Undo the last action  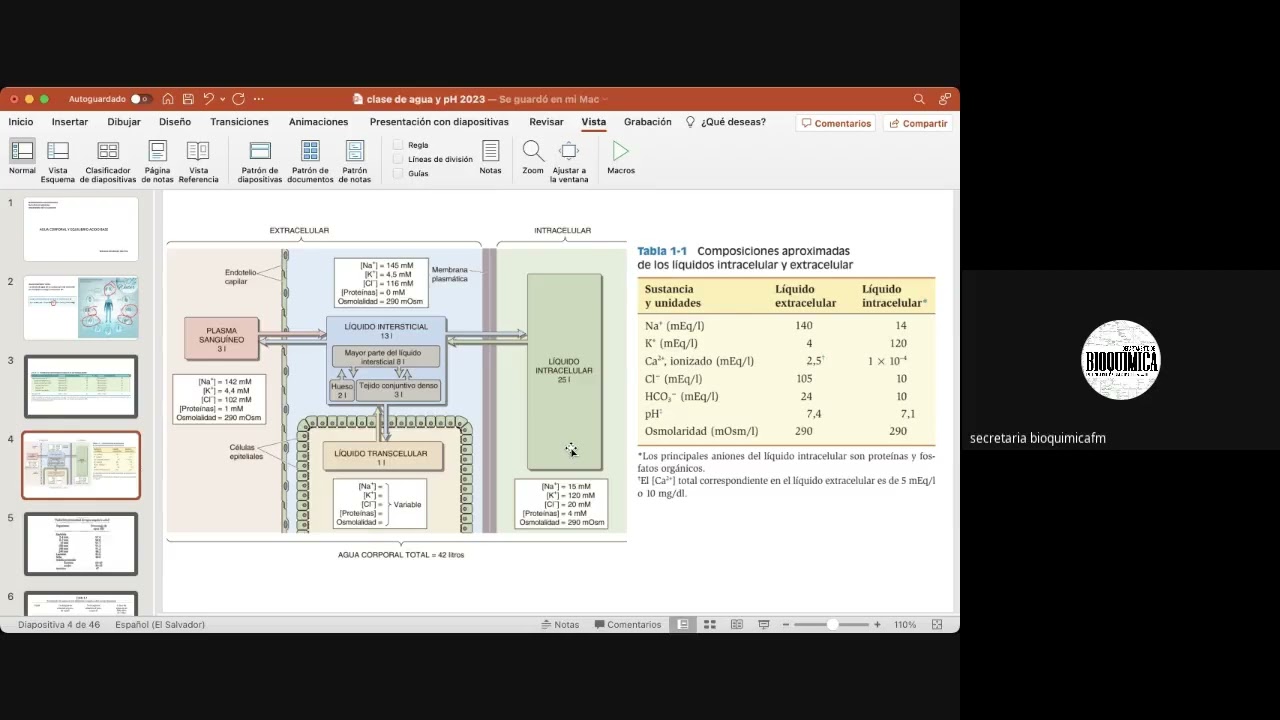tap(208, 99)
